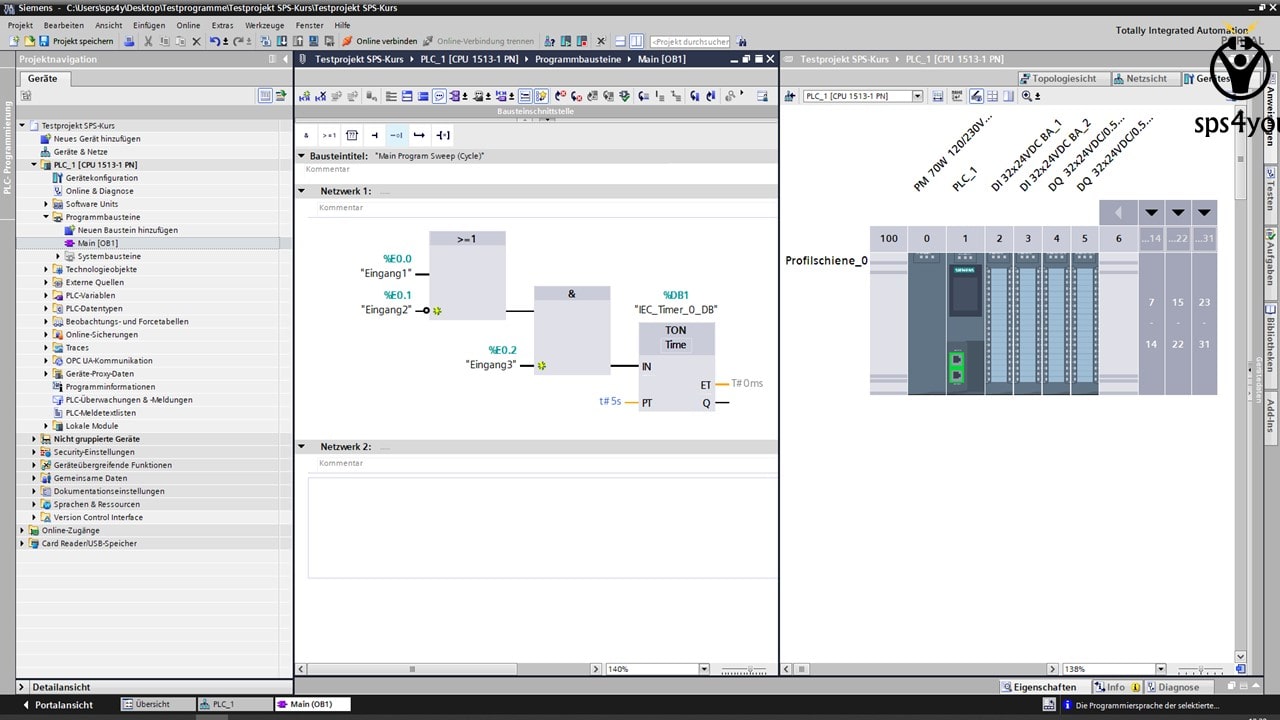Image resolution: width=1280 pixels, height=720 pixels.
Task: Click the split editor horizontally icon in the main toolbar
Action: (x=620, y=41)
